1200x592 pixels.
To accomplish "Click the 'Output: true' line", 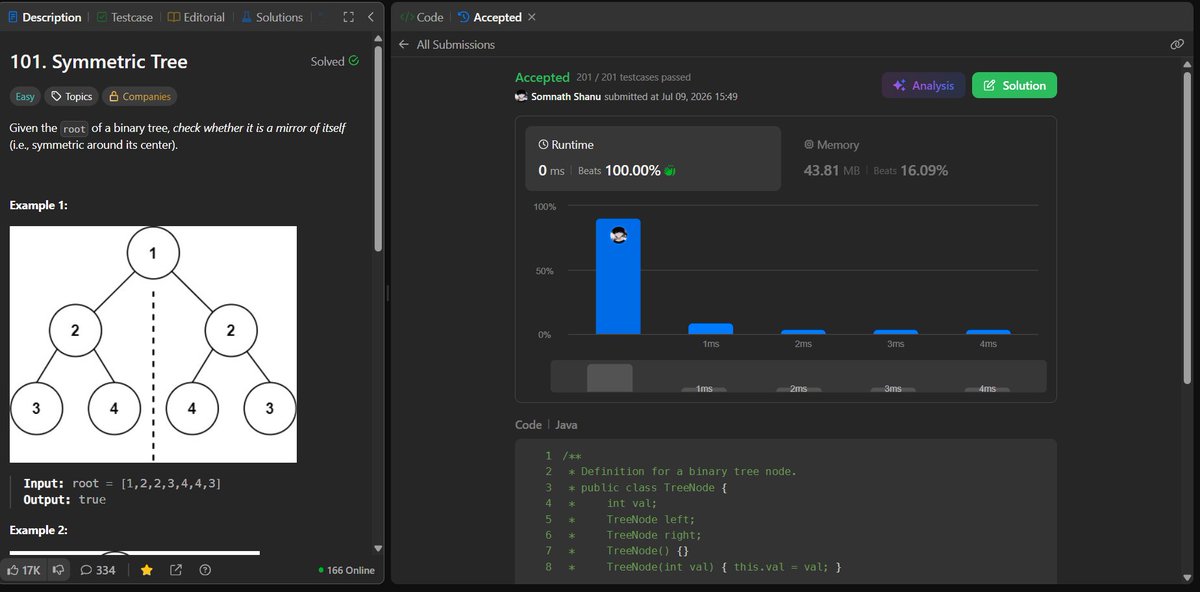I will [x=65, y=499].
